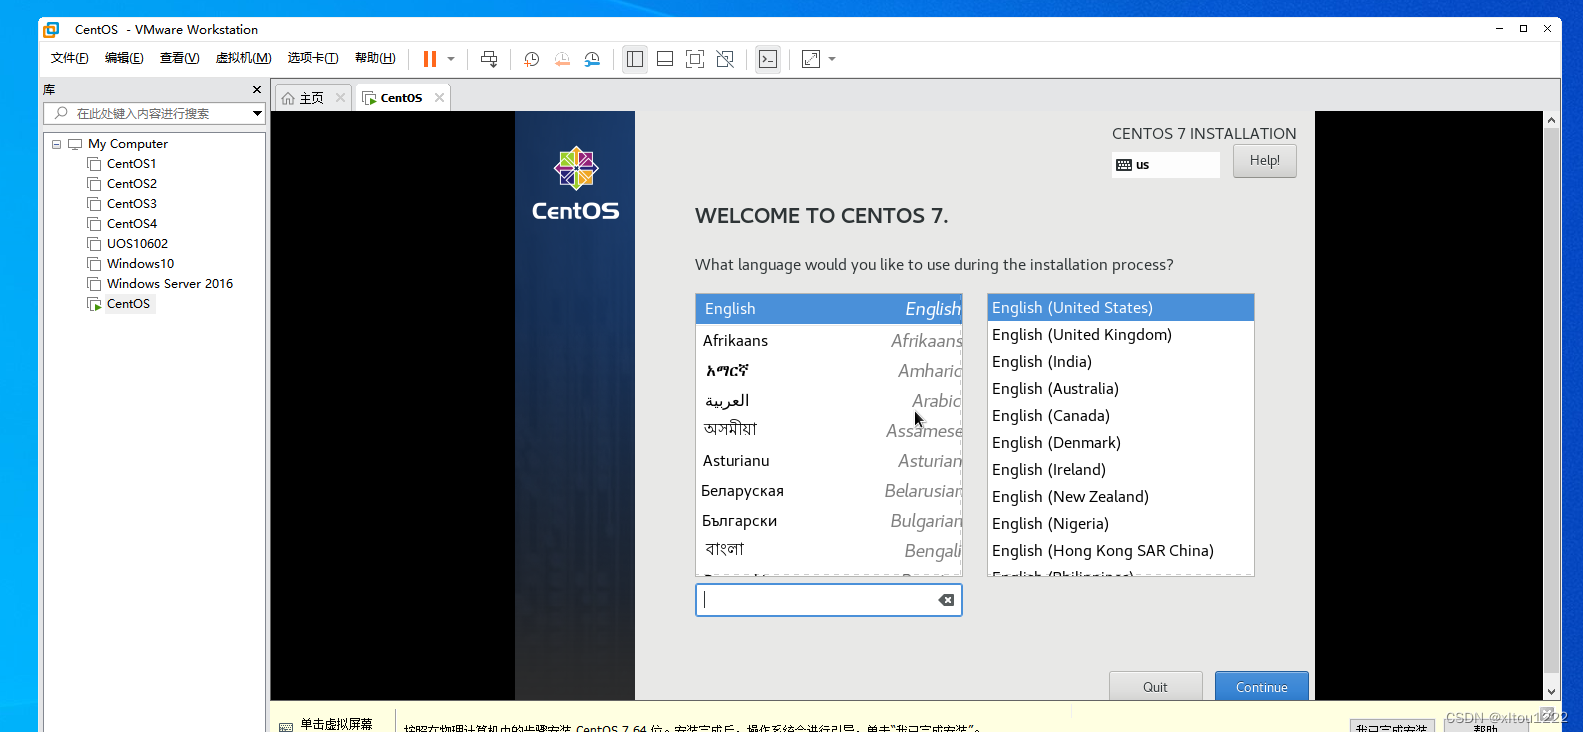
Task: Select English (Ireland) locale
Action: pos(1120,470)
